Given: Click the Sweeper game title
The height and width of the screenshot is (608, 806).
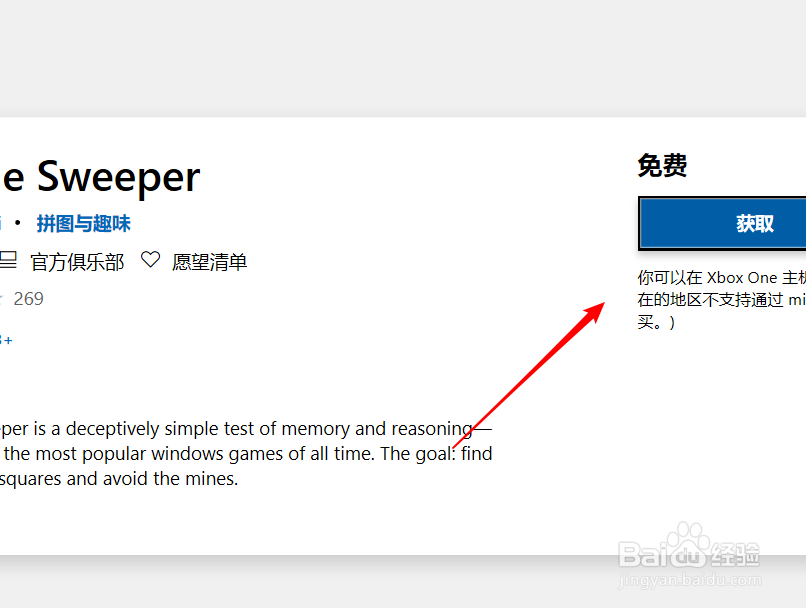Looking at the screenshot, I should (118, 176).
